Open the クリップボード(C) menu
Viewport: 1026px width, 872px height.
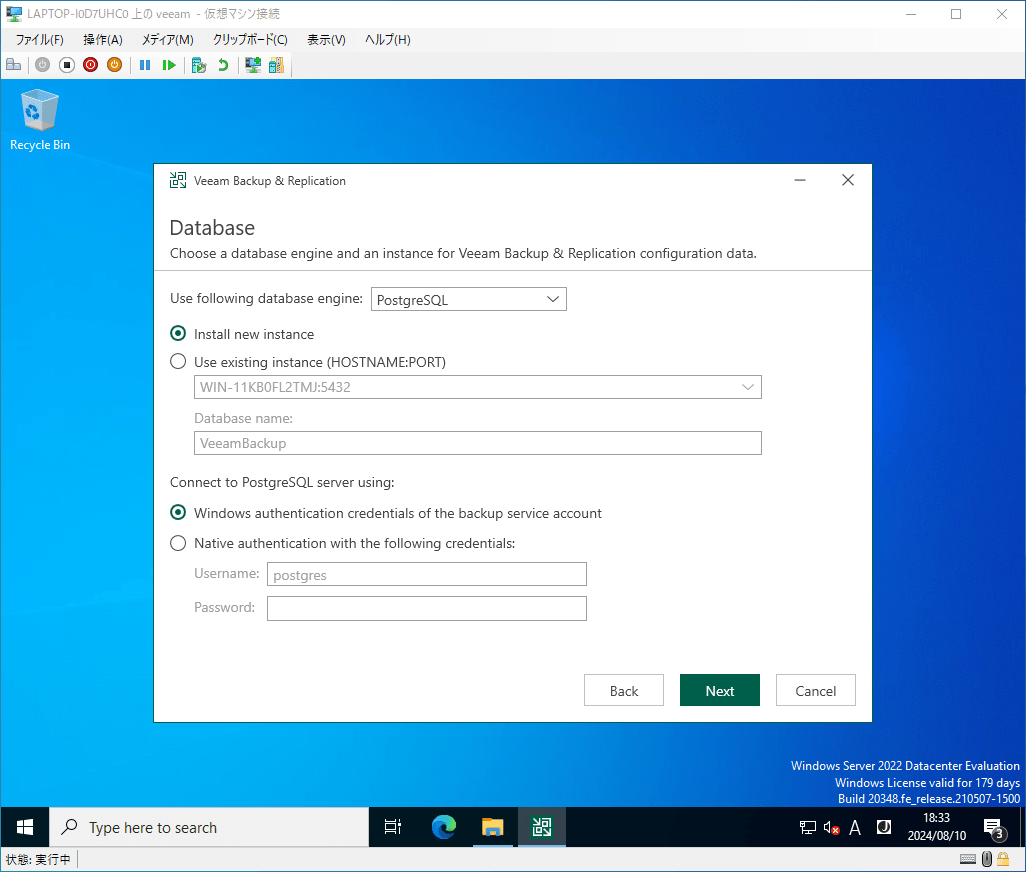(x=250, y=40)
